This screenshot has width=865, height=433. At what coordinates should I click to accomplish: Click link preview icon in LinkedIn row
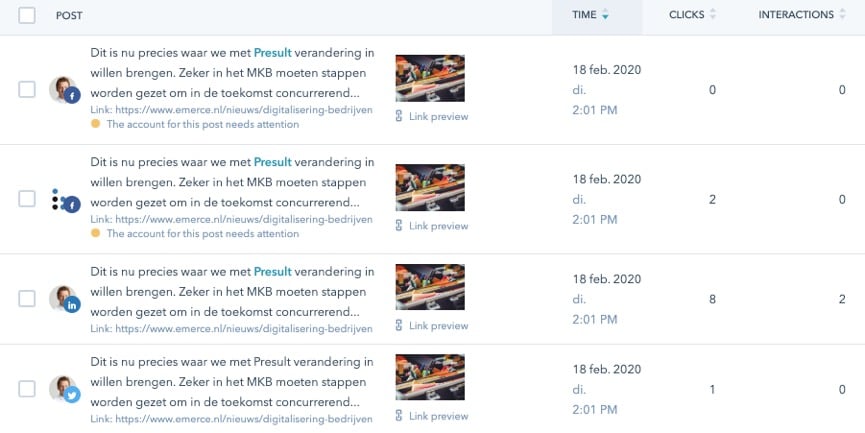399,325
